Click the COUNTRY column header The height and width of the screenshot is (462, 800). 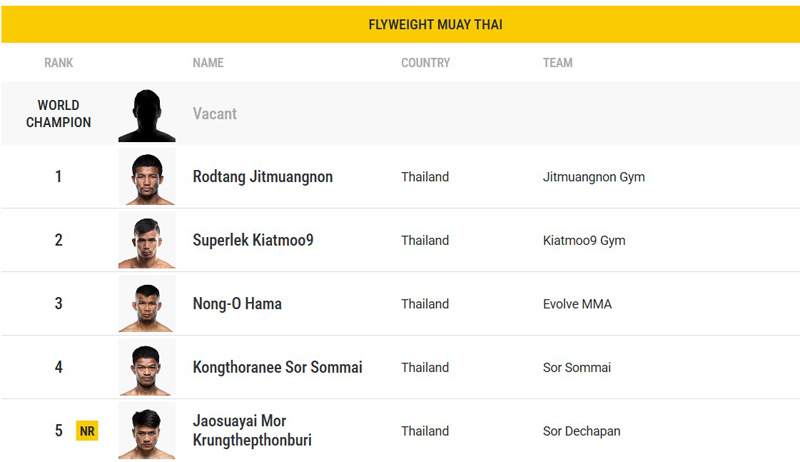pos(426,63)
